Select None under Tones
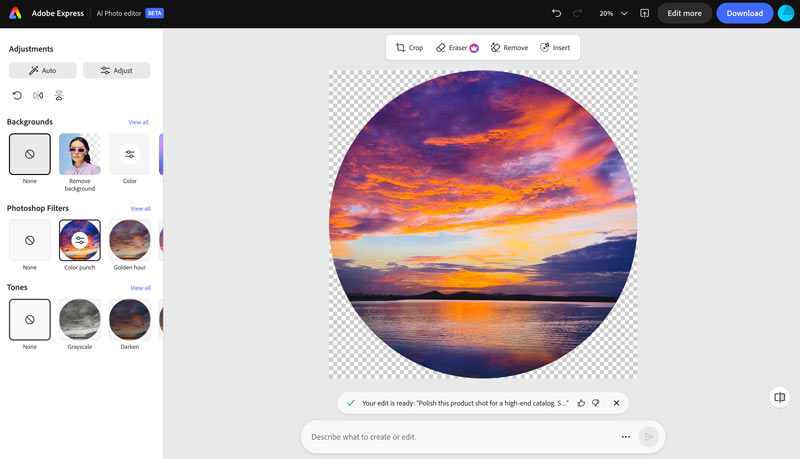The image size is (800, 459). [30, 320]
